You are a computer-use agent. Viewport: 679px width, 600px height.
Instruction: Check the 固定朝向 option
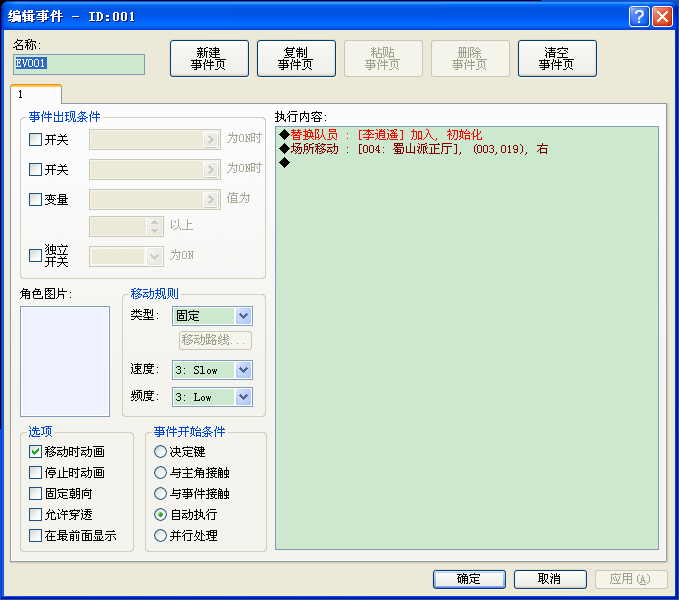point(35,494)
